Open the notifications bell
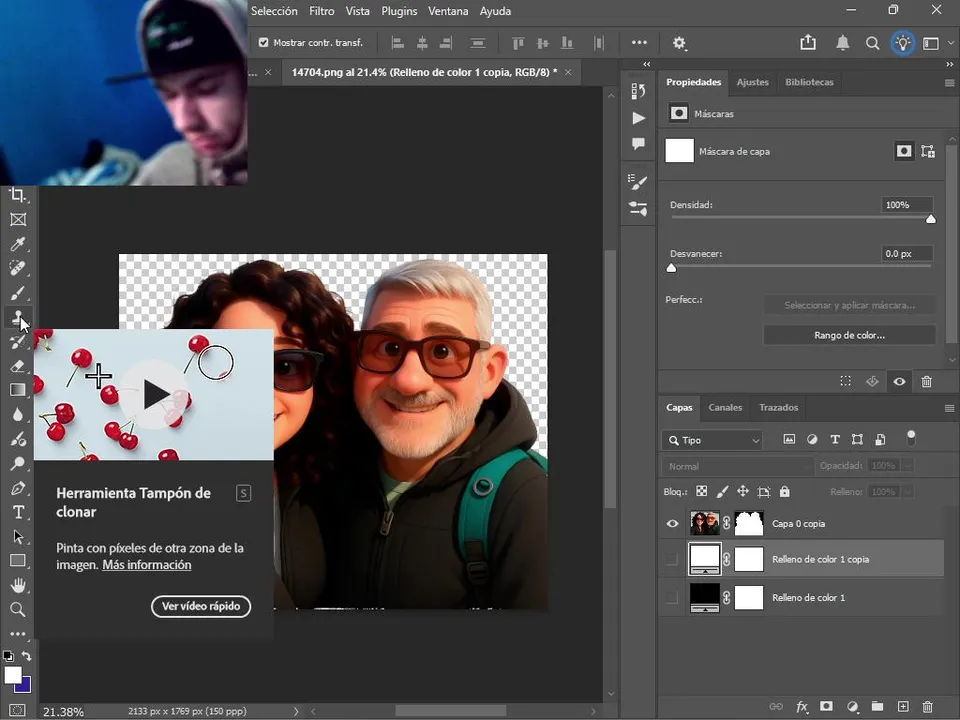 point(843,43)
